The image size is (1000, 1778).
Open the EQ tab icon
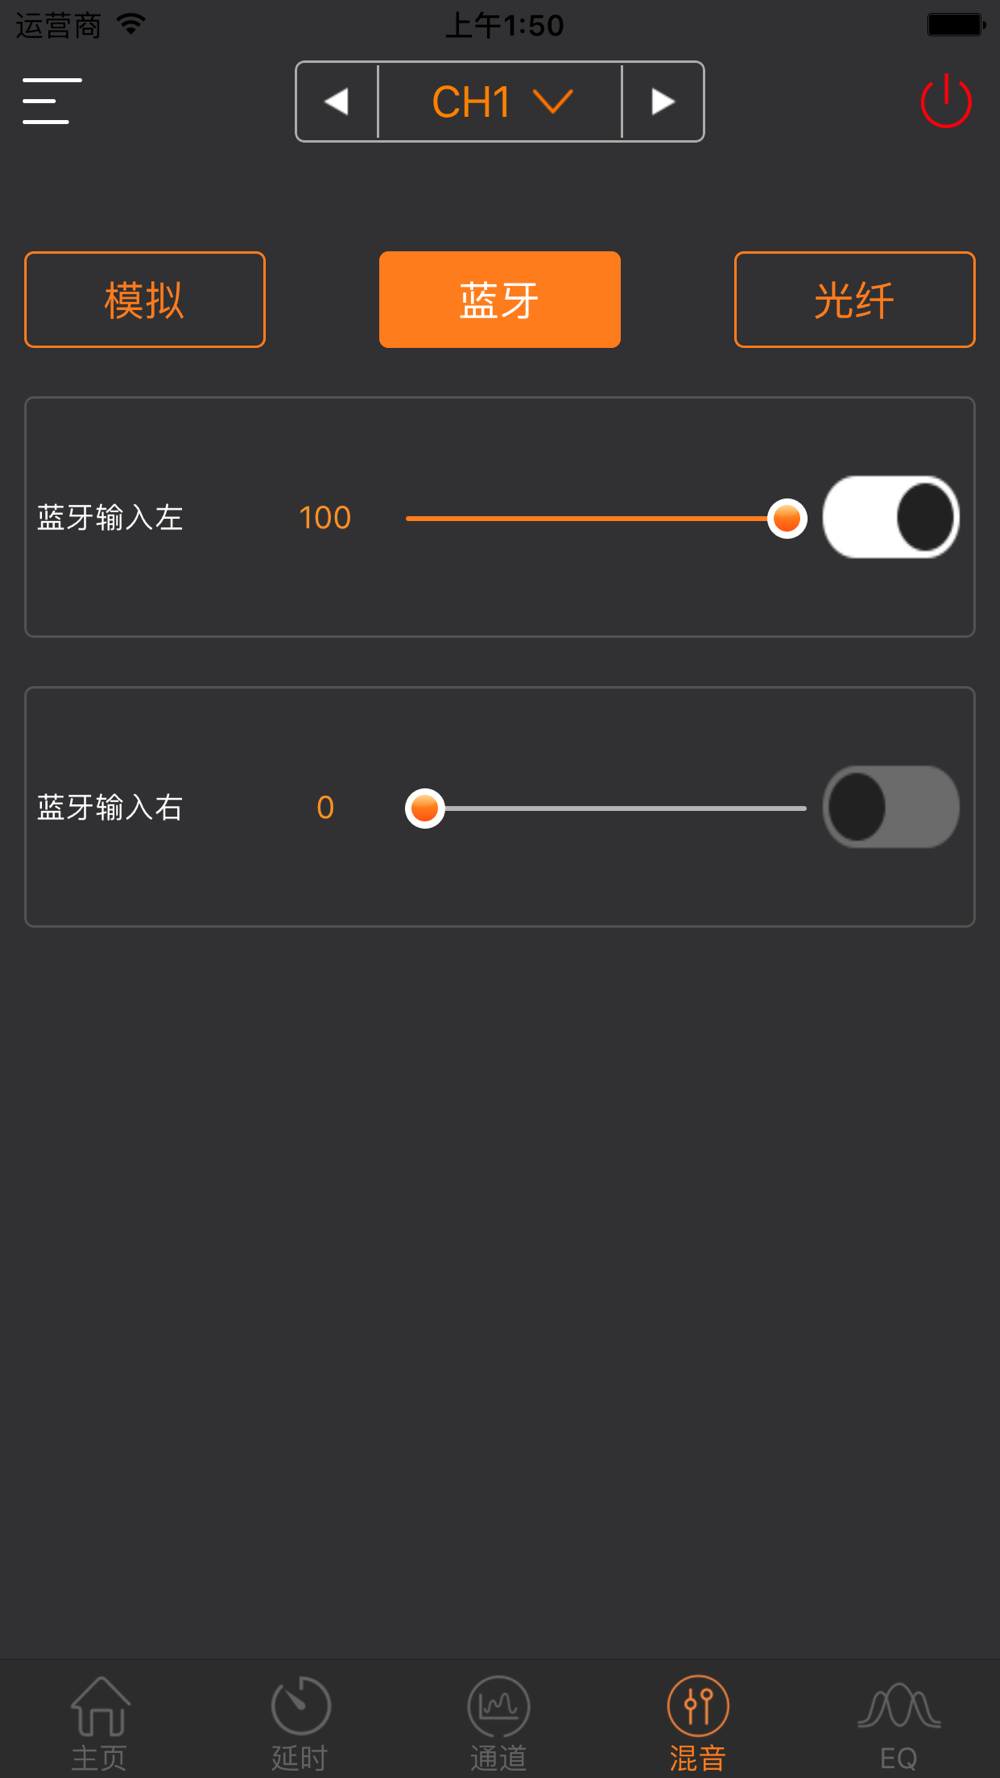click(898, 1707)
